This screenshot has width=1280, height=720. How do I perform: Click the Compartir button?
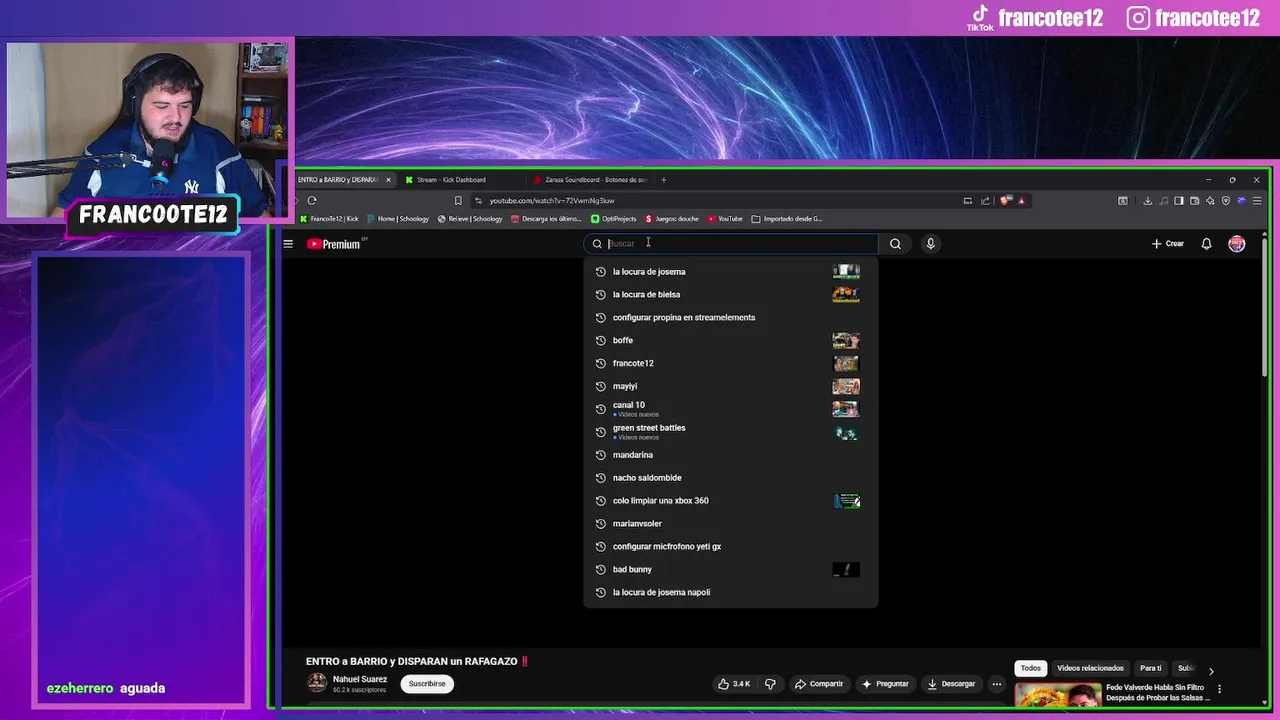[819, 684]
